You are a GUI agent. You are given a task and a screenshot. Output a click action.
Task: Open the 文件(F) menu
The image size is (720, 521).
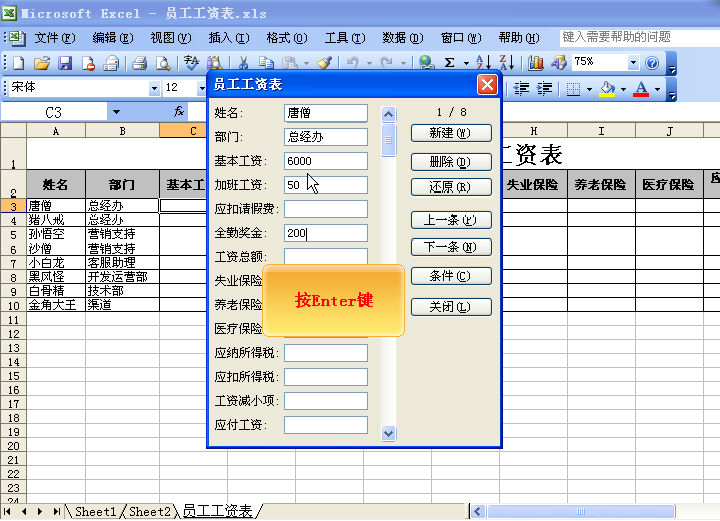point(55,38)
